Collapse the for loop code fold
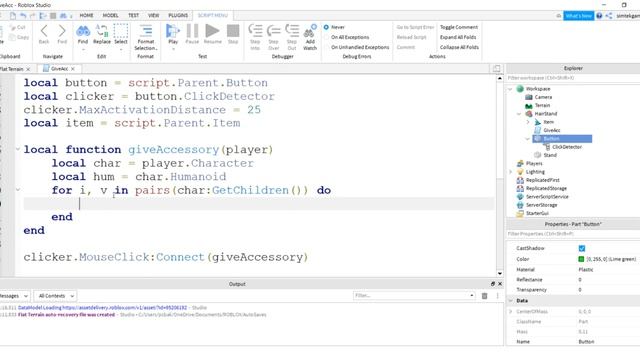 coord(18,189)
